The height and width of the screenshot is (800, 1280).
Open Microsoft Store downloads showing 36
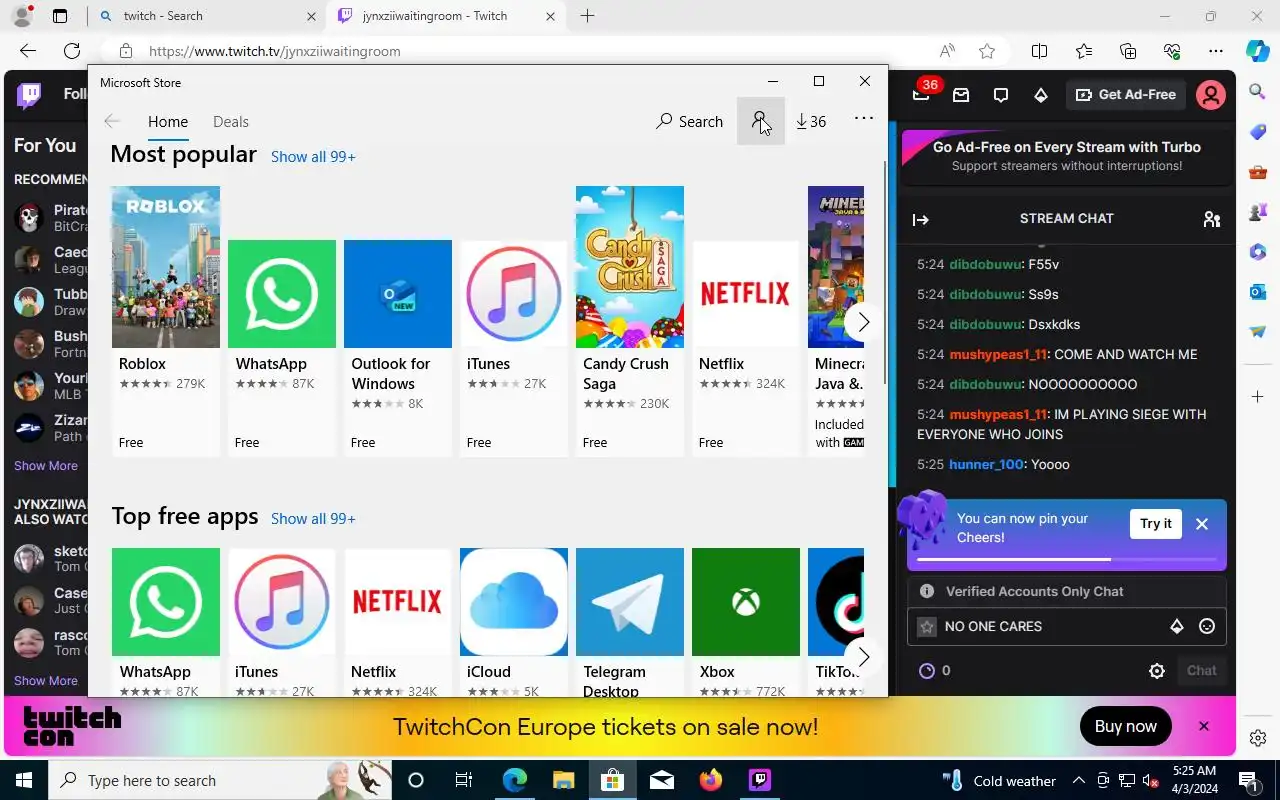point(811,121)
